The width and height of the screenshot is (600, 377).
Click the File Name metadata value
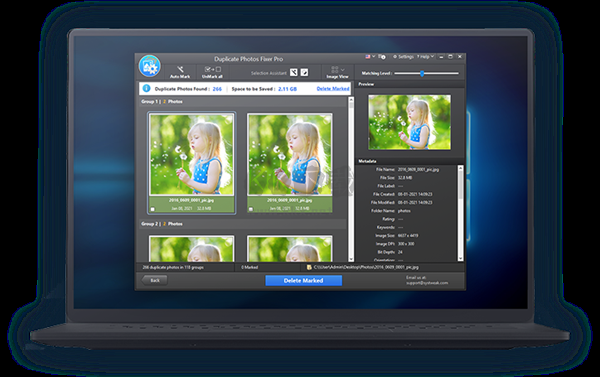418,169
